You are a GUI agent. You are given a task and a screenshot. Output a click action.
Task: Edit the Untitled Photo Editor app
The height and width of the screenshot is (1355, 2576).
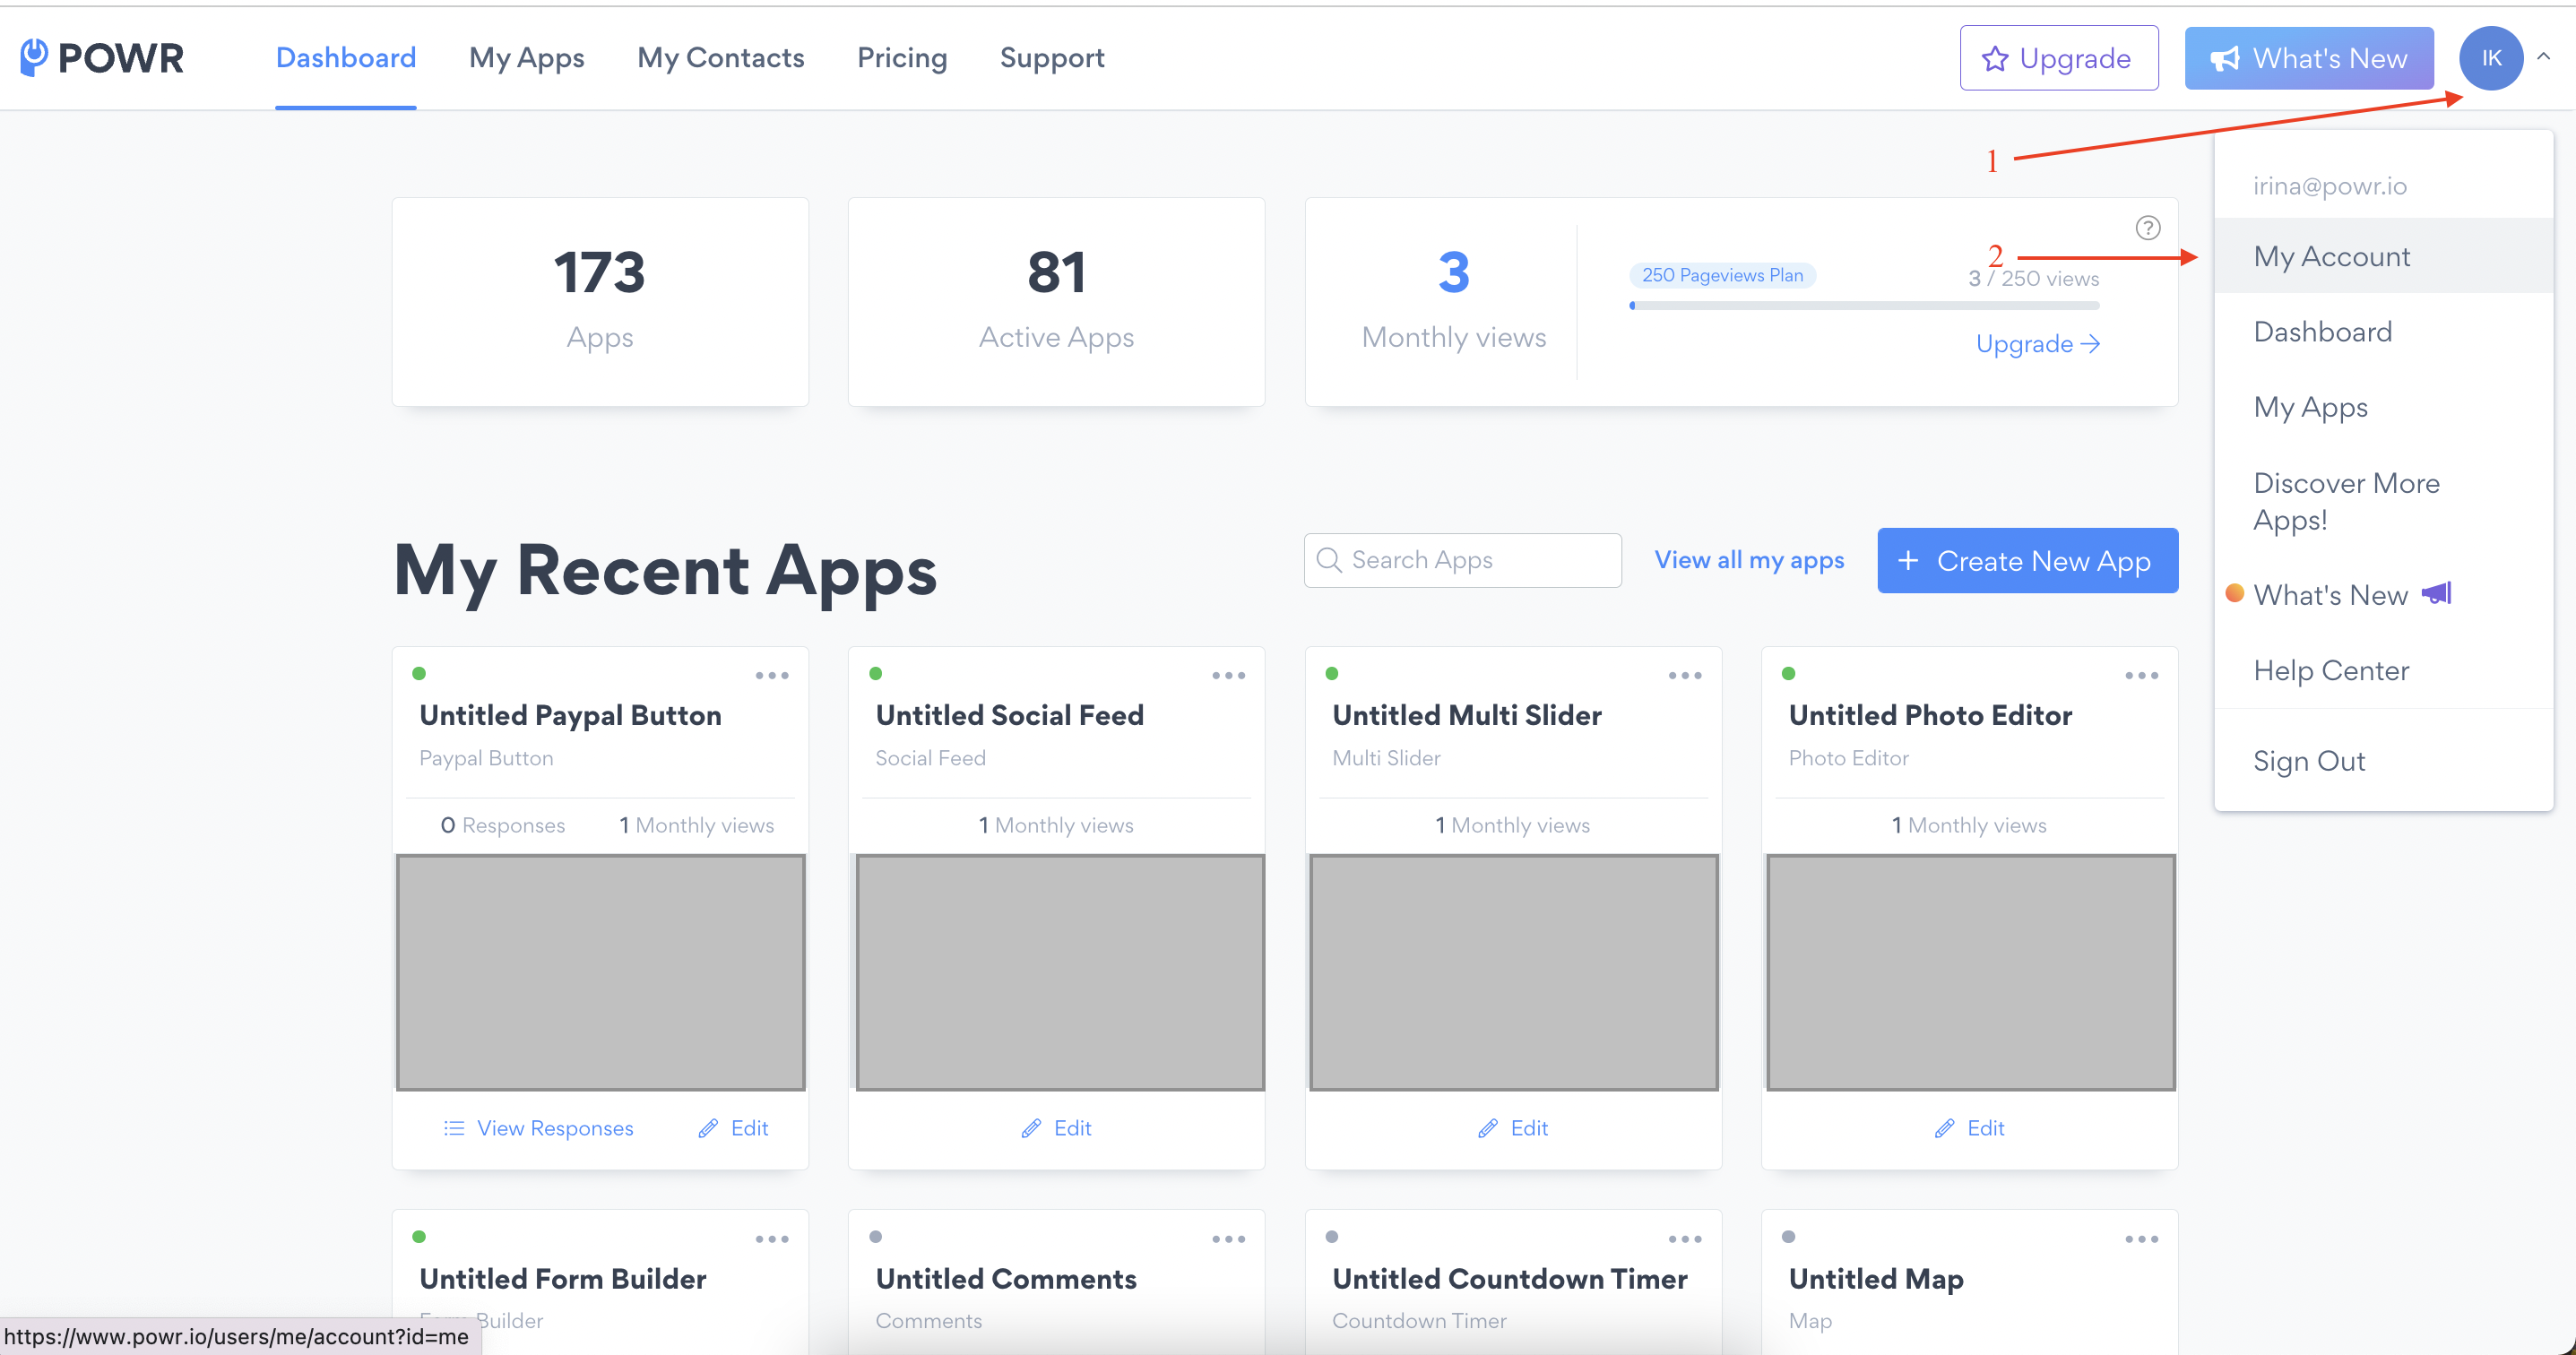point(1969,1128)
